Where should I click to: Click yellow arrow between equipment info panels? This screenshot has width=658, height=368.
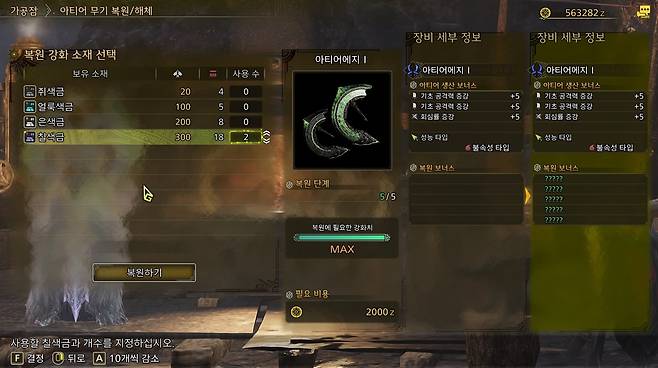click(527, 196)
